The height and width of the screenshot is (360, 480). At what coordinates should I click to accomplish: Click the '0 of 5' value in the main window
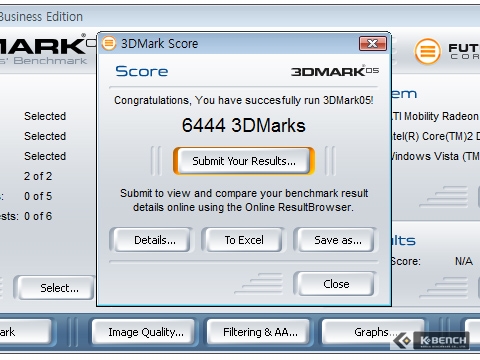click(x=38, y=196)
